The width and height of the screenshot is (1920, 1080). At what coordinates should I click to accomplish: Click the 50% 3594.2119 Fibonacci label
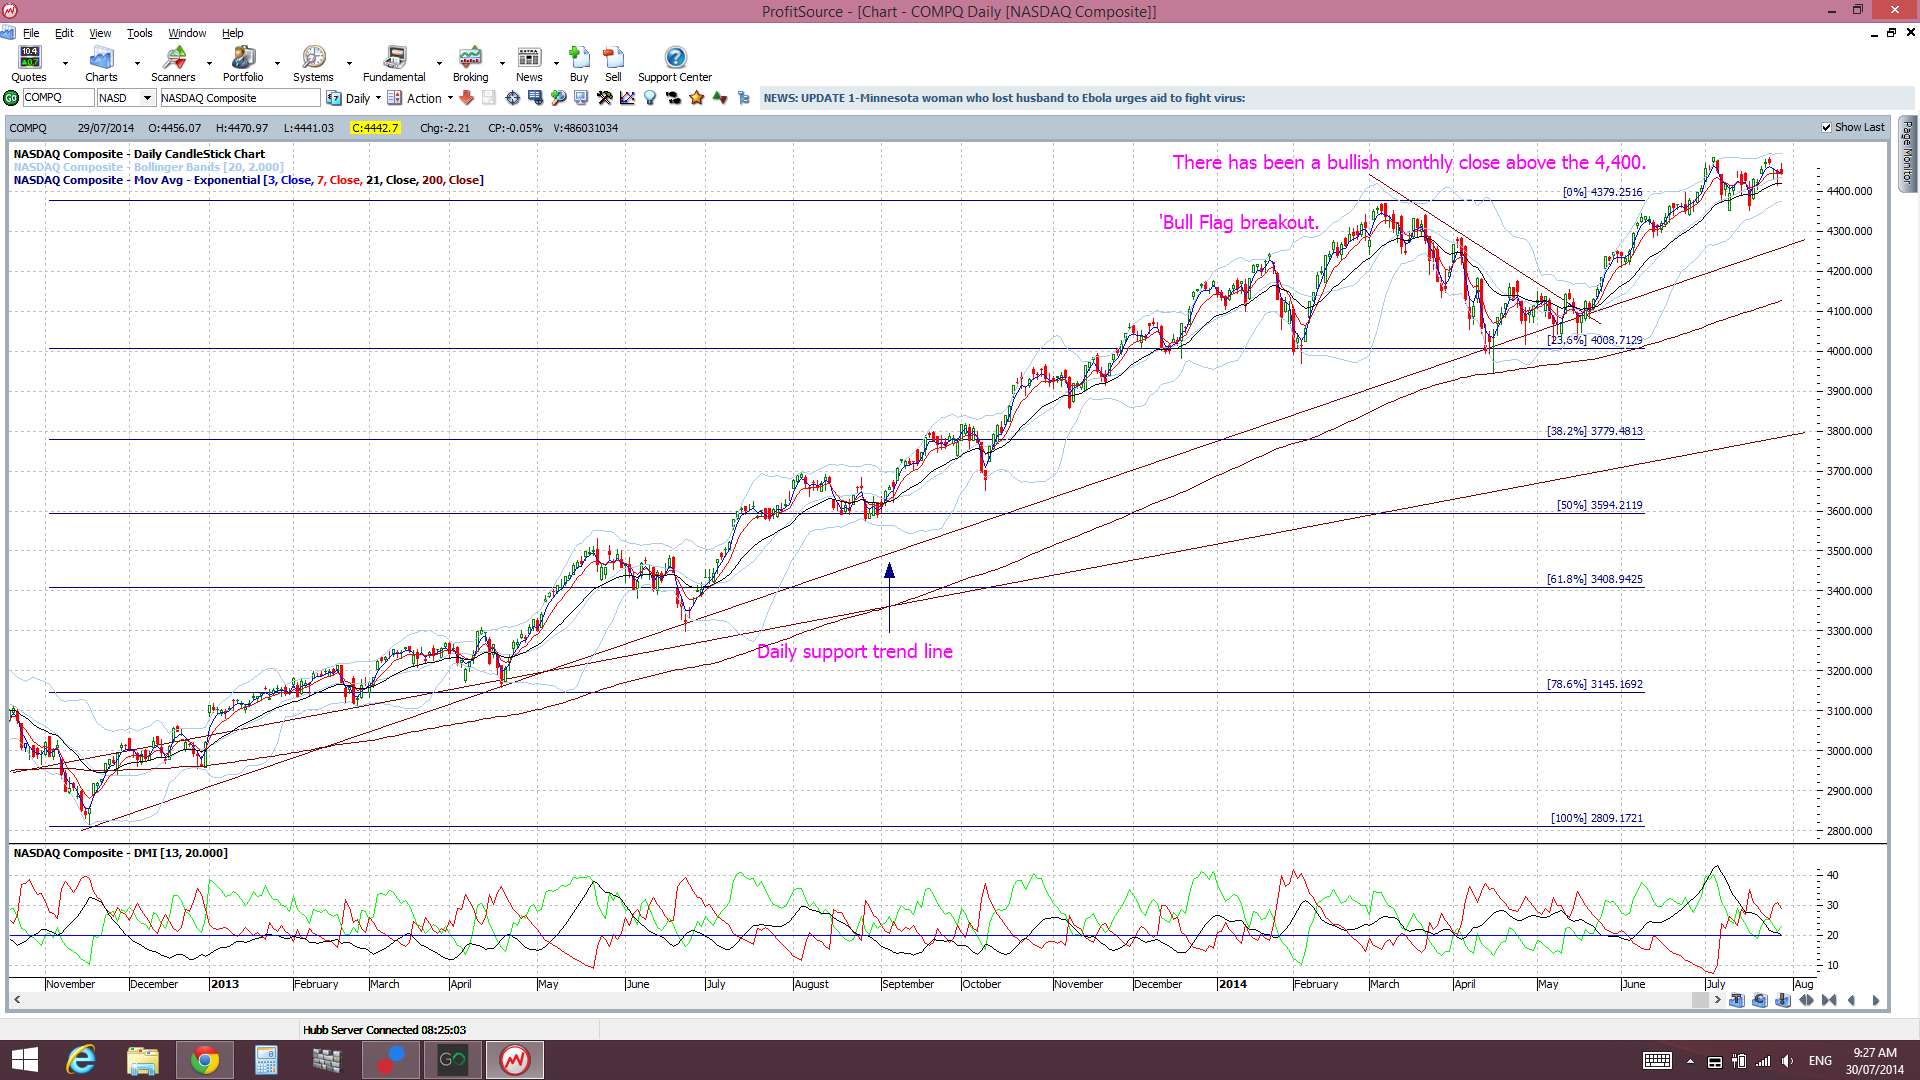pyautogui.click(x=1599, y=505)
